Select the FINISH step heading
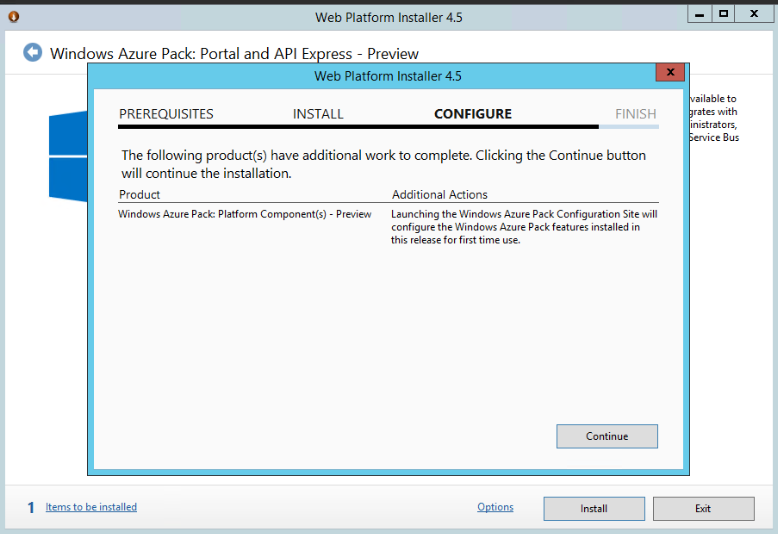The image size is (778, 534). (x=635, y=114)
